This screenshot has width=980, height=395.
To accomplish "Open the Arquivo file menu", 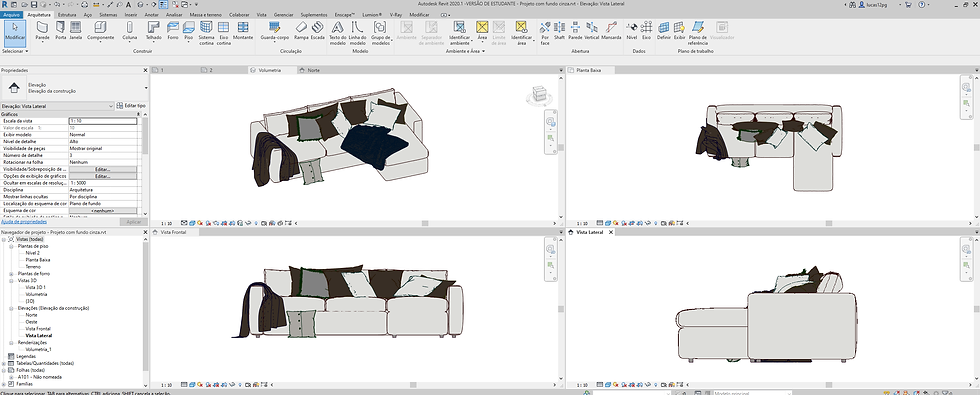I will [12, 14].
